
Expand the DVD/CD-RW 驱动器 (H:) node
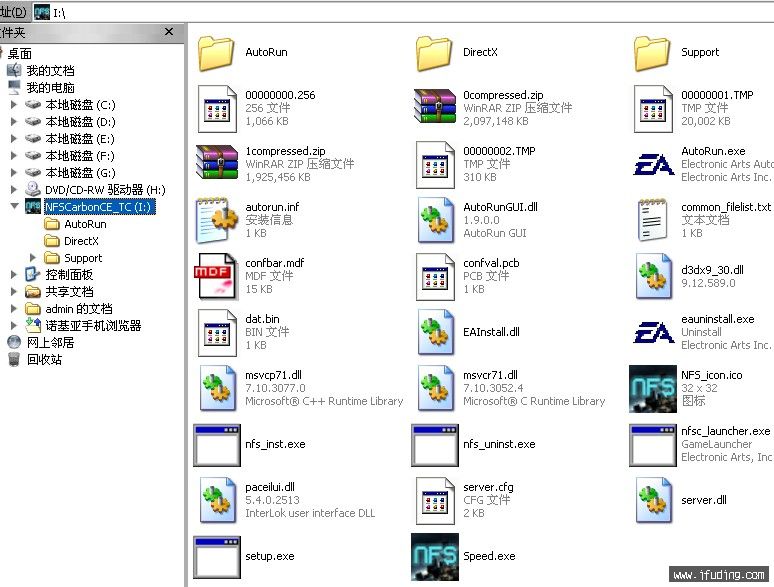point(14,190)
